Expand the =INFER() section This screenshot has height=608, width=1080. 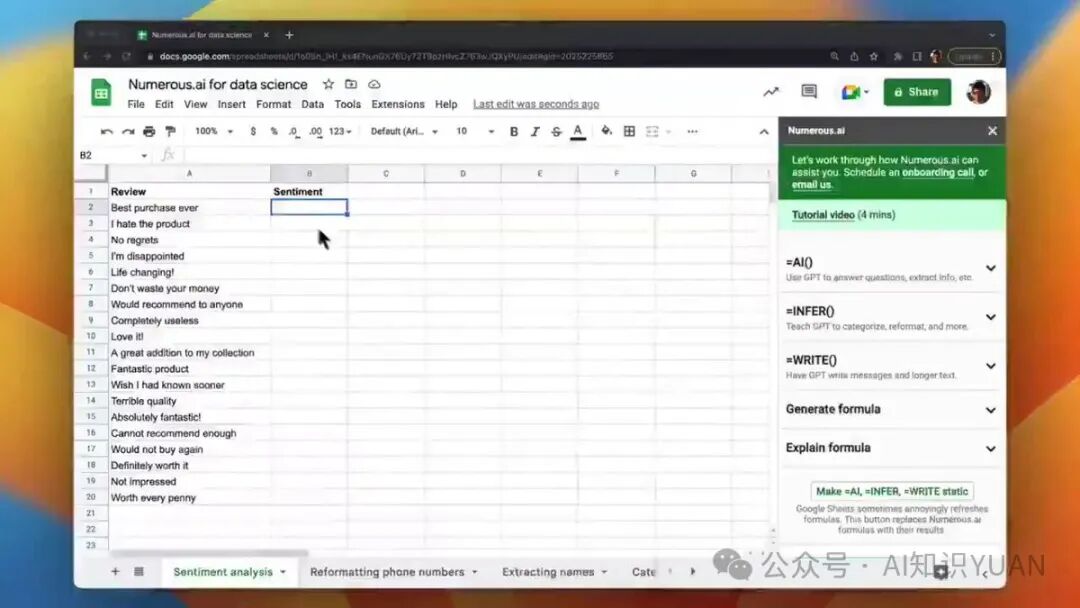pyautogui.click(x=990, y=317)
